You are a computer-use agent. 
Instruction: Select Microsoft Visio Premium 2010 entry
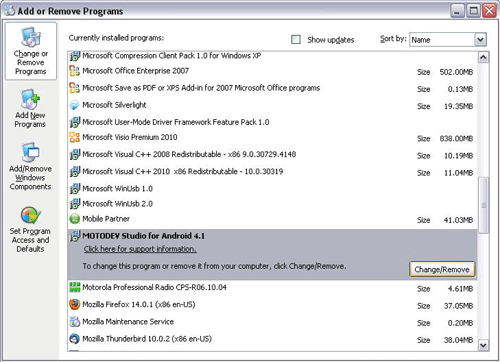(271, 137)
